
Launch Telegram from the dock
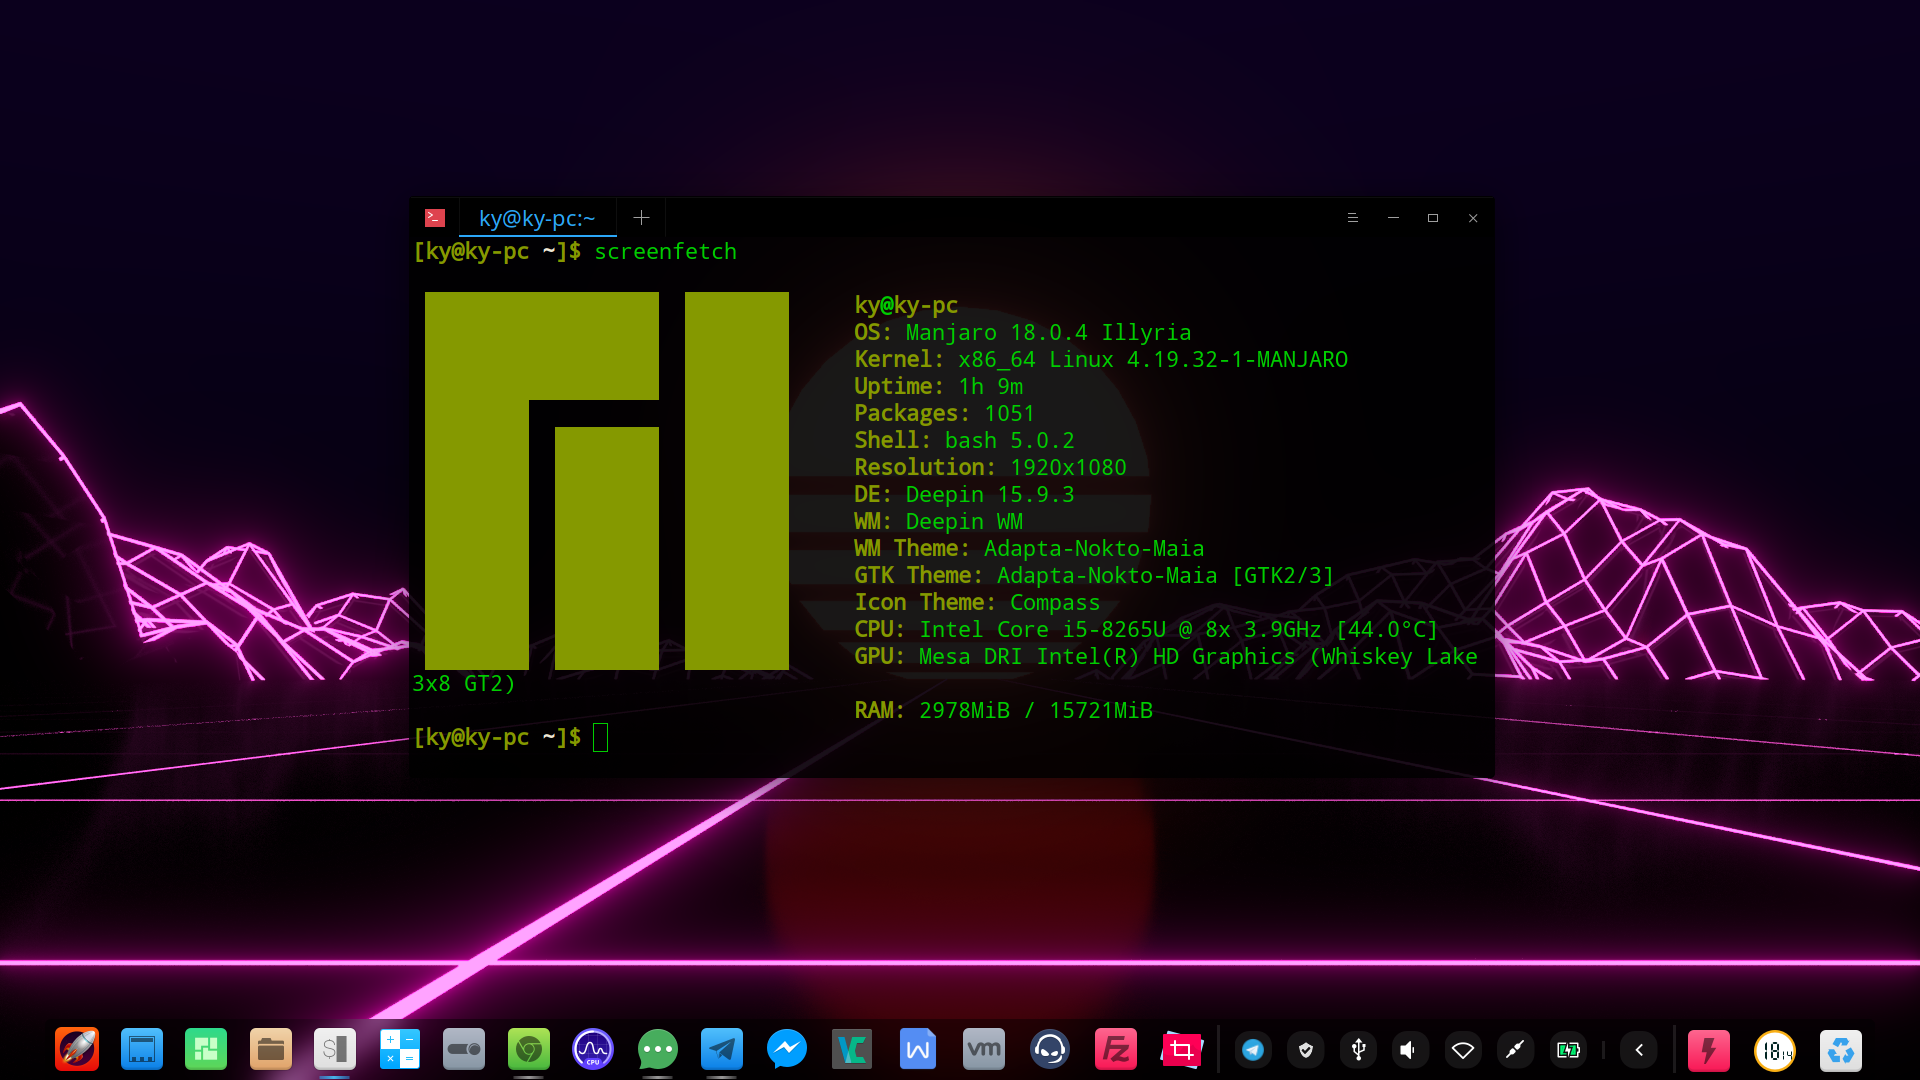(722, 1050)
